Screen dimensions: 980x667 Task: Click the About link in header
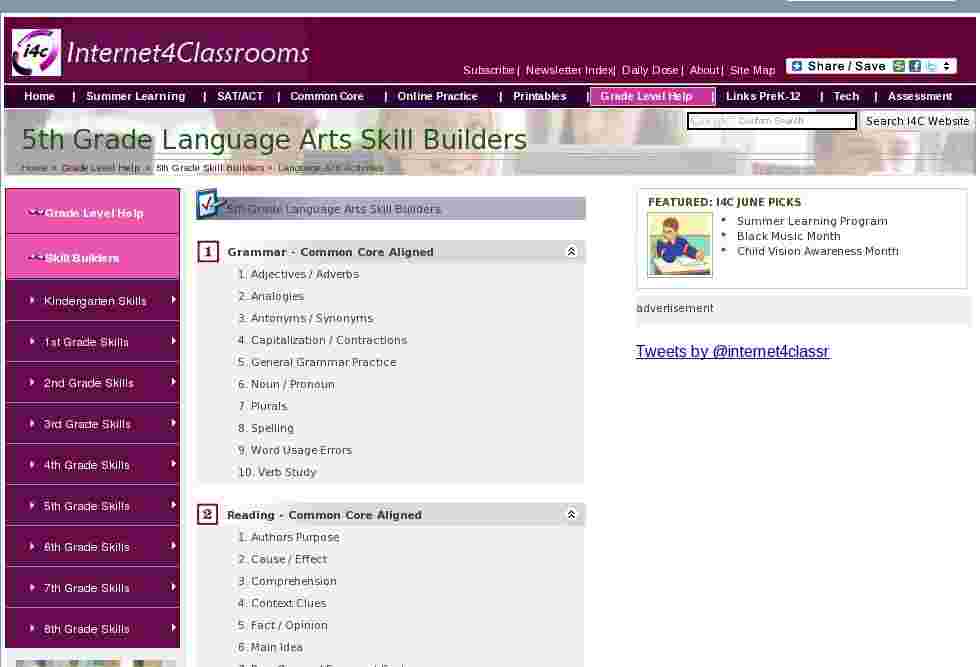click(x=704, y=70)
